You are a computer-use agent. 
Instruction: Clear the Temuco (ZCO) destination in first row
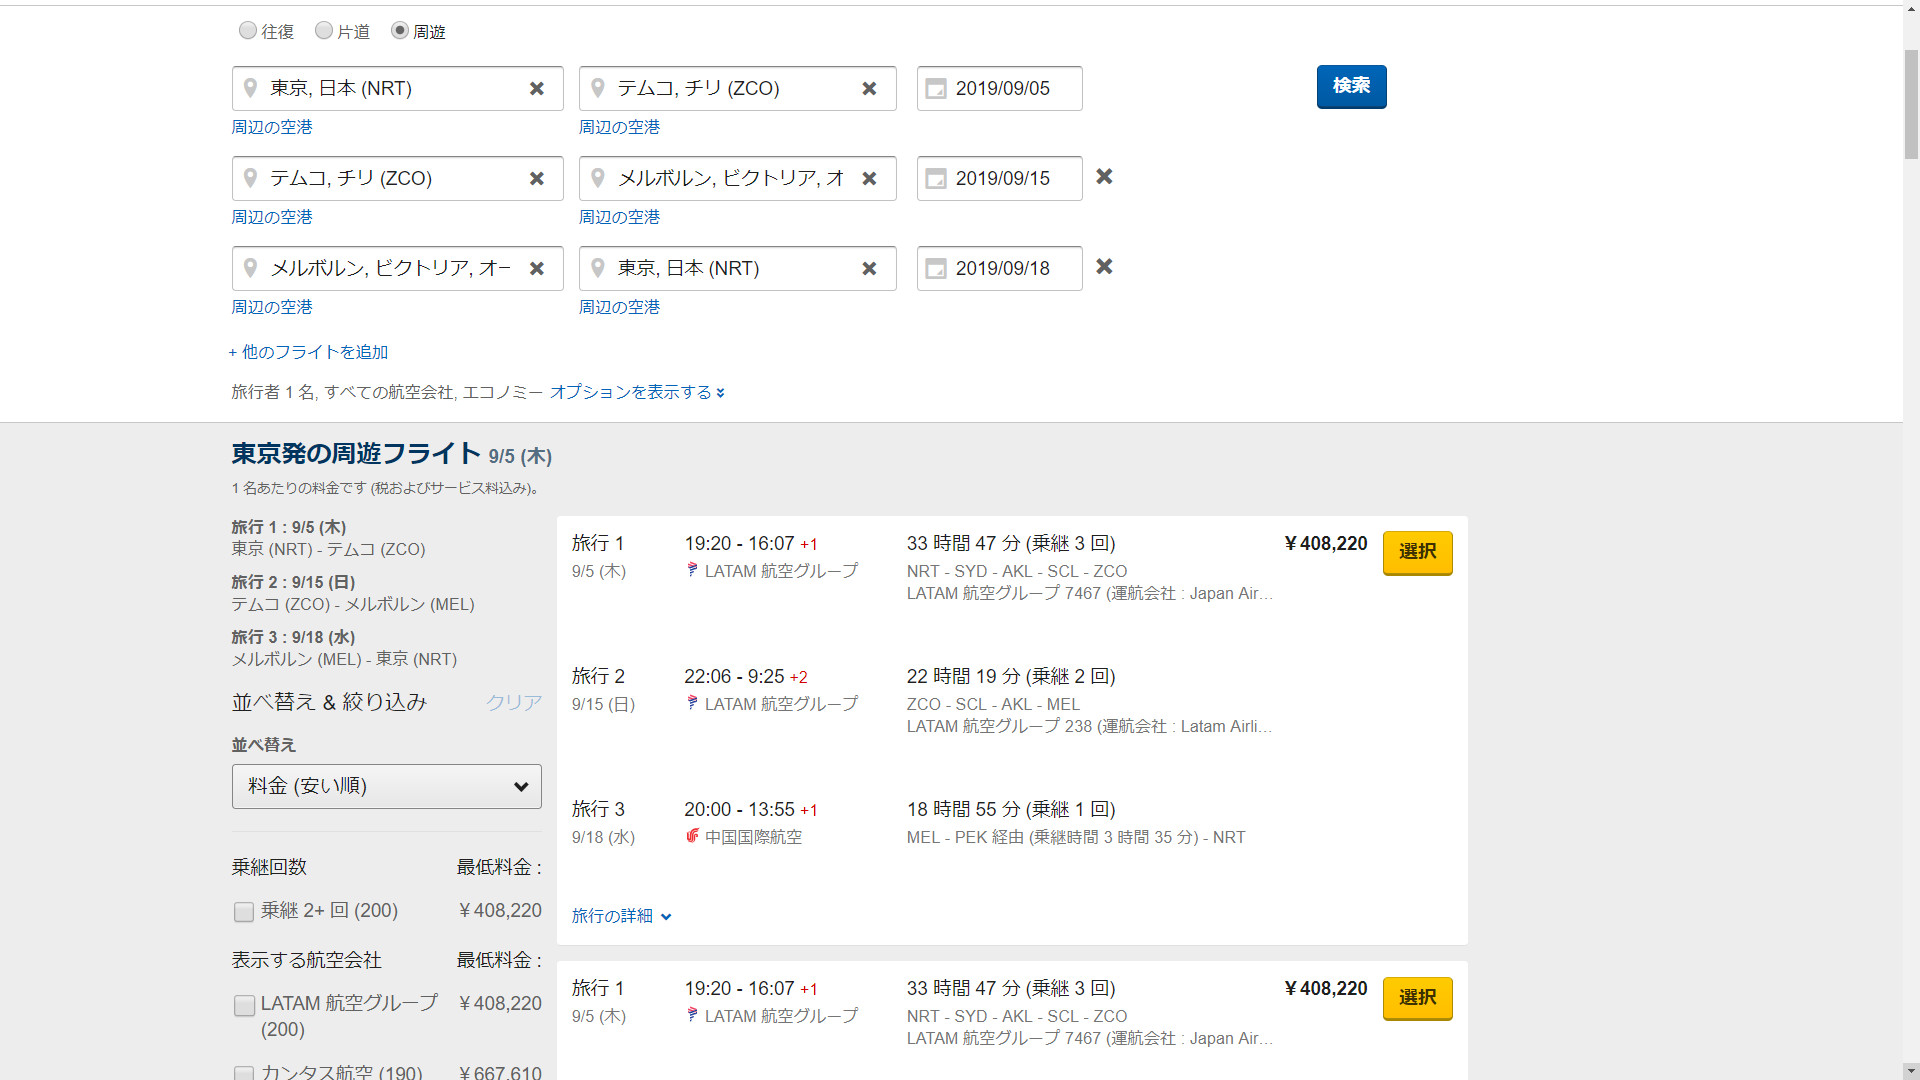[869, 89]
